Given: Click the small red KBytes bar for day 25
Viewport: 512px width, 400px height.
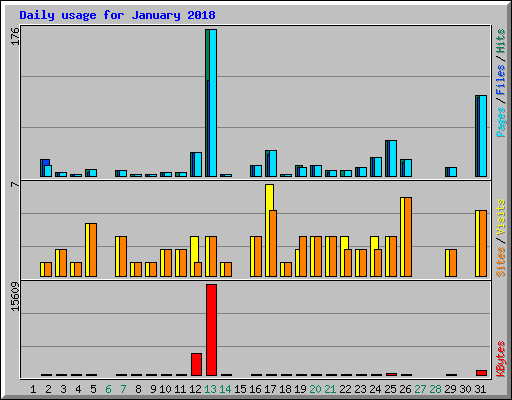Looking at the screenshot, I should click(391, 374).
